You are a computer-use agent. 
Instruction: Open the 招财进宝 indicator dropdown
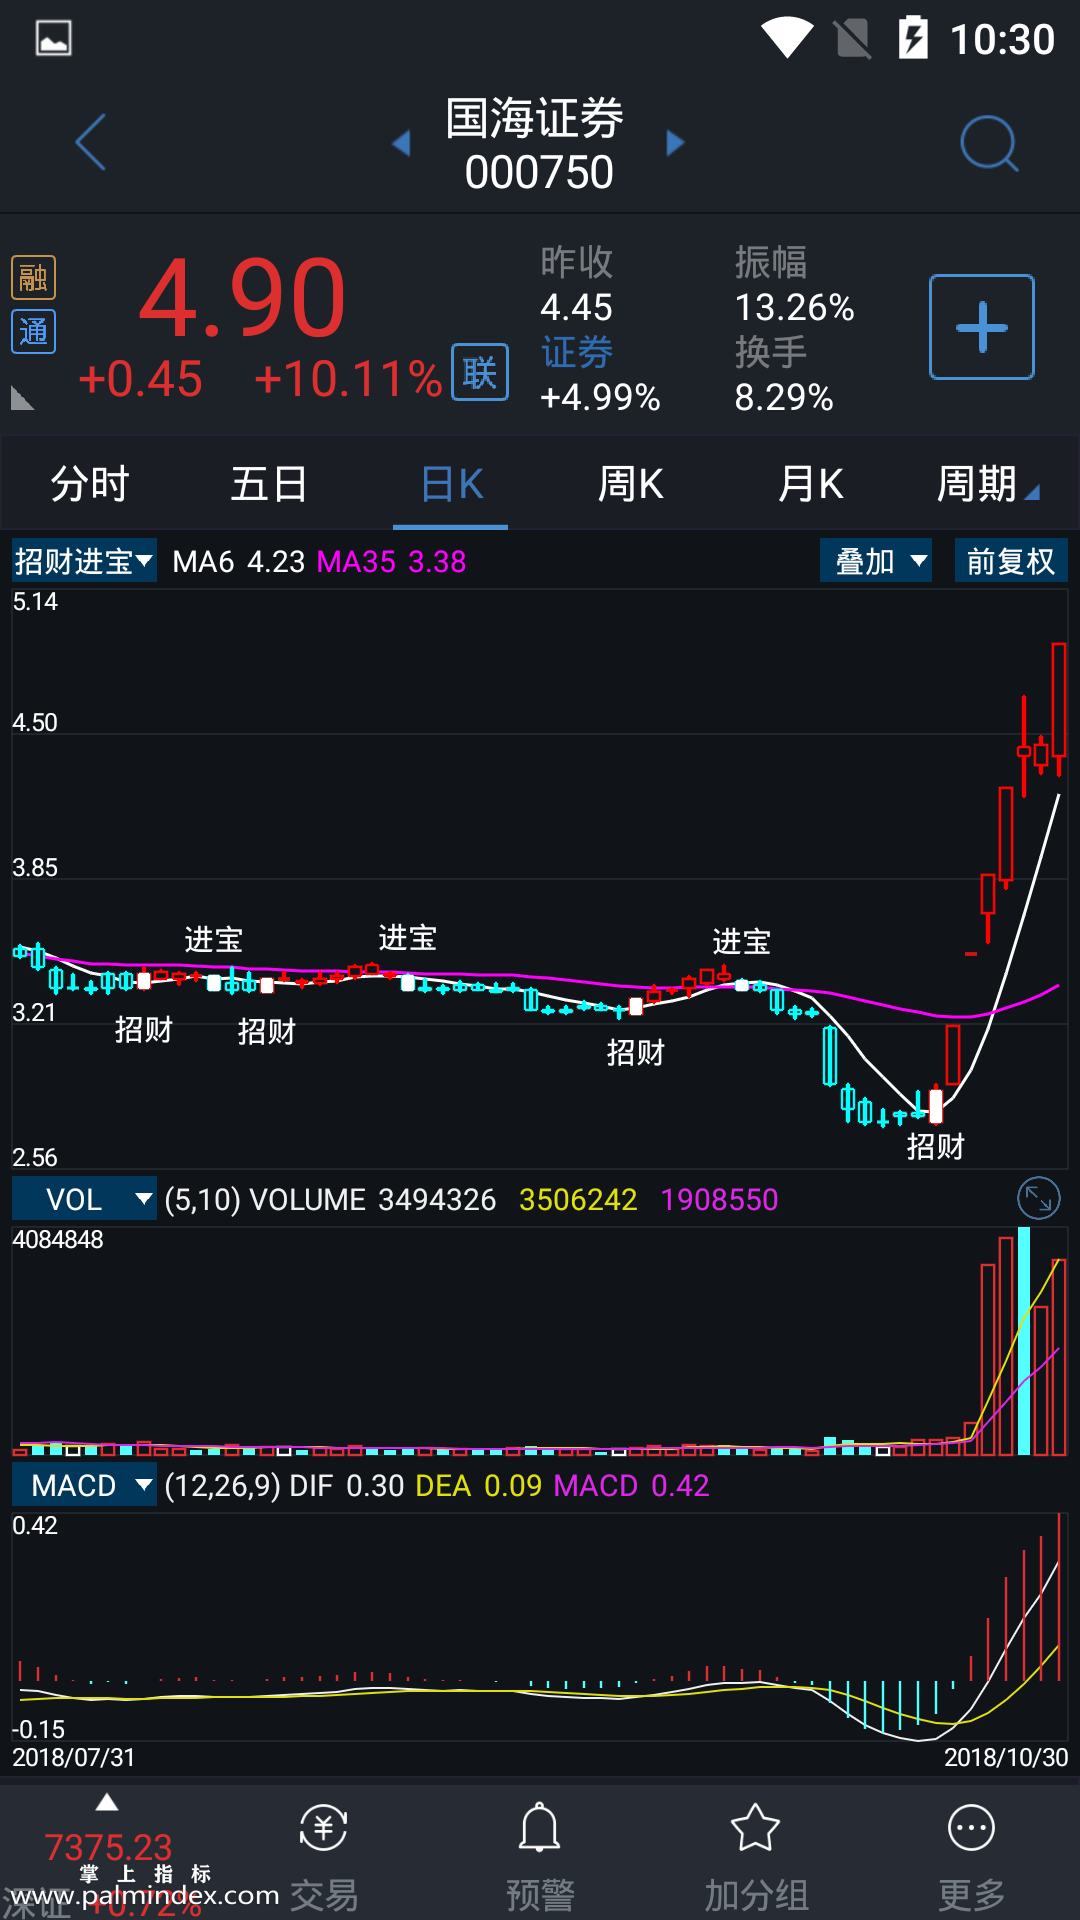[x=84, y=561]
